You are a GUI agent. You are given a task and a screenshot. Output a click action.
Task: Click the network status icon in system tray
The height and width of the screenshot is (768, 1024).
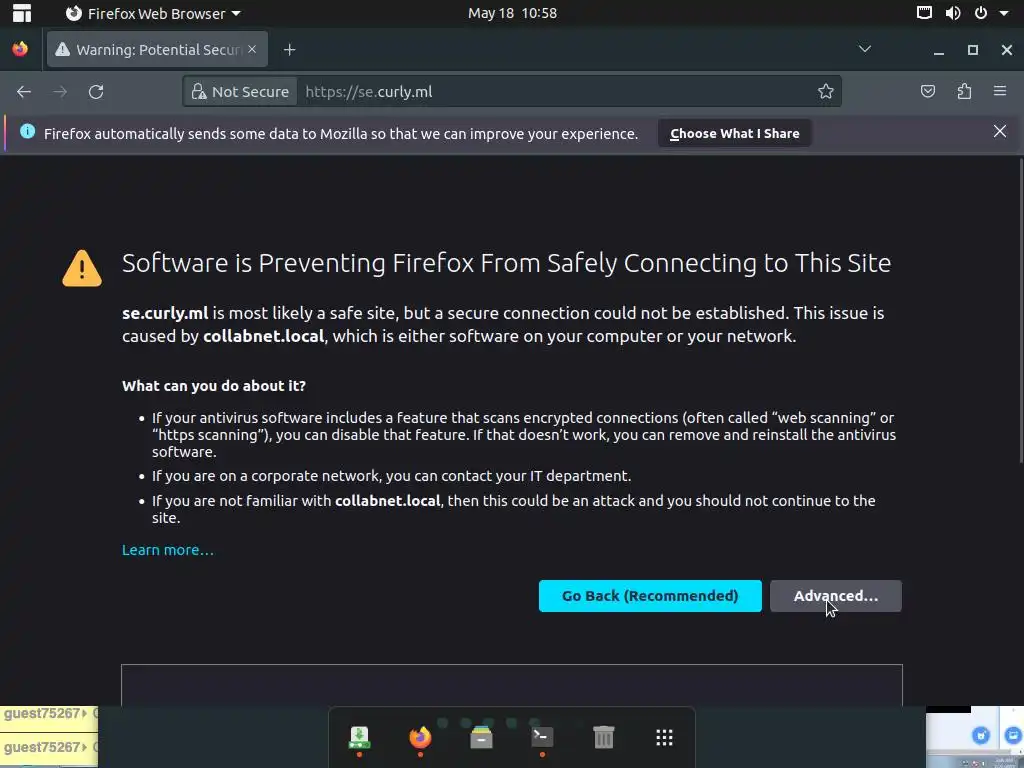click(924, 13)
